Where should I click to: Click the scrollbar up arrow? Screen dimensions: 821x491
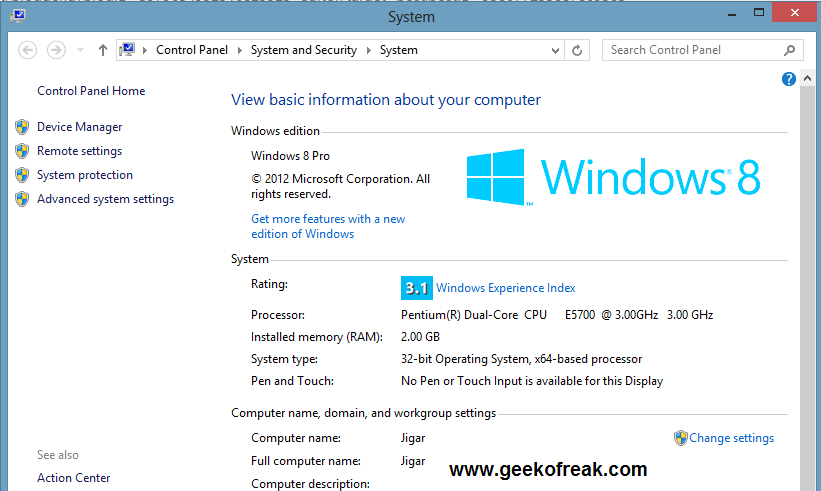pos(807,79)
